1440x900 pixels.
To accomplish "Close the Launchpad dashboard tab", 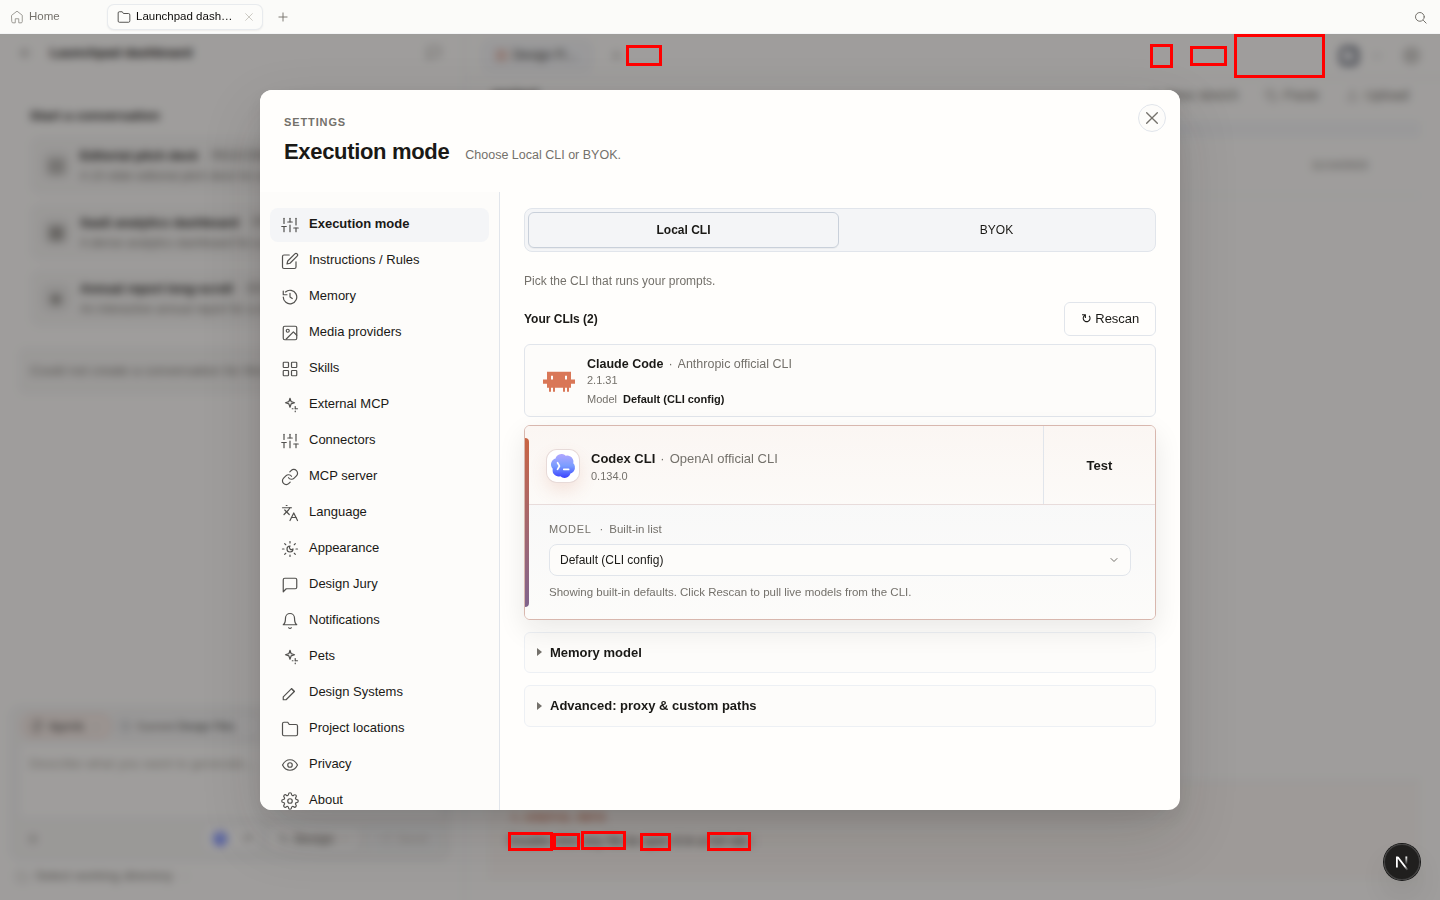I will (x=249, y=17).
